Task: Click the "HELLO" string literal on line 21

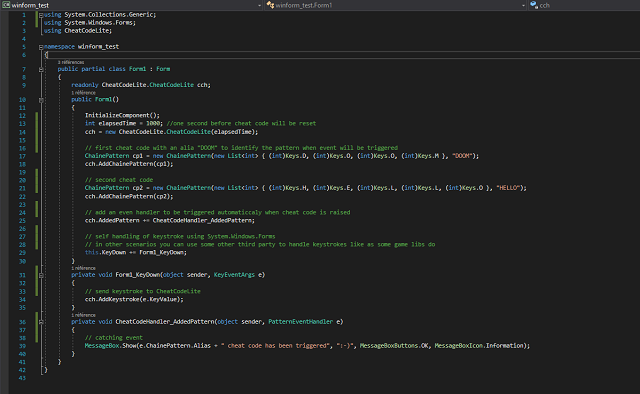Action: pyautogui.click(x=508, y=188)
